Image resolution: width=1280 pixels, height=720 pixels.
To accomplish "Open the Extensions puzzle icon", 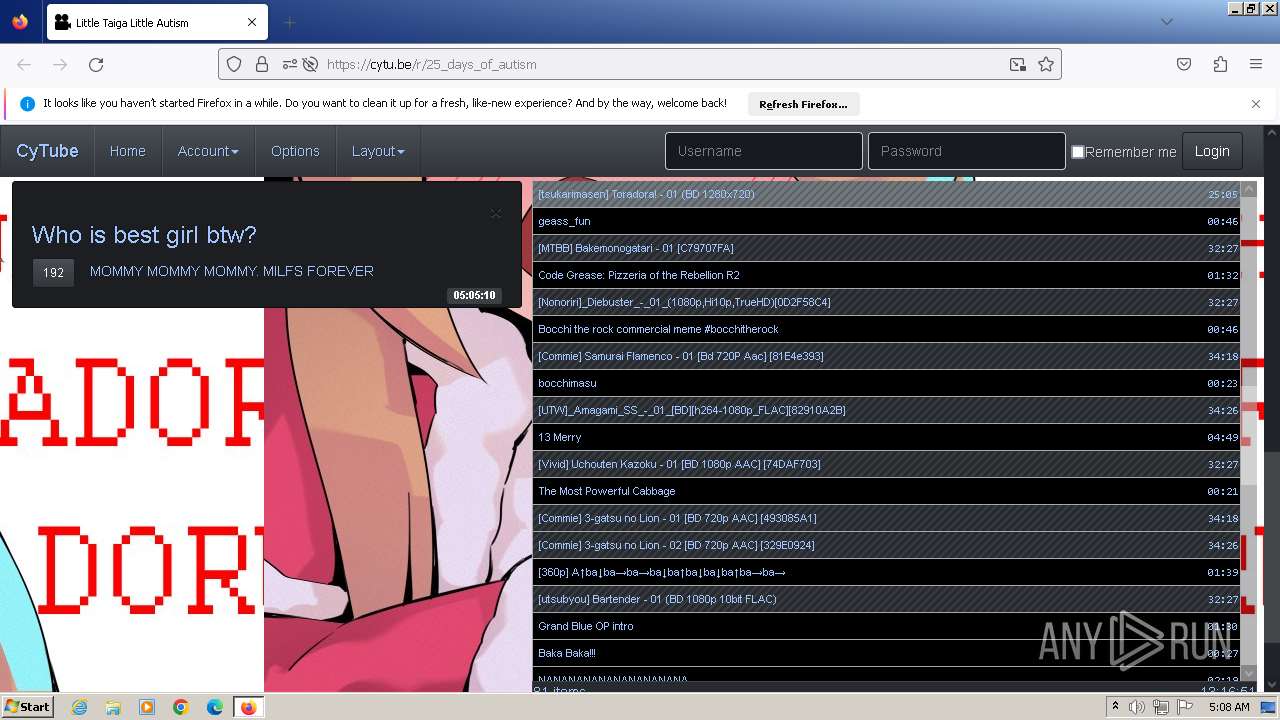I will point(1220,64).
